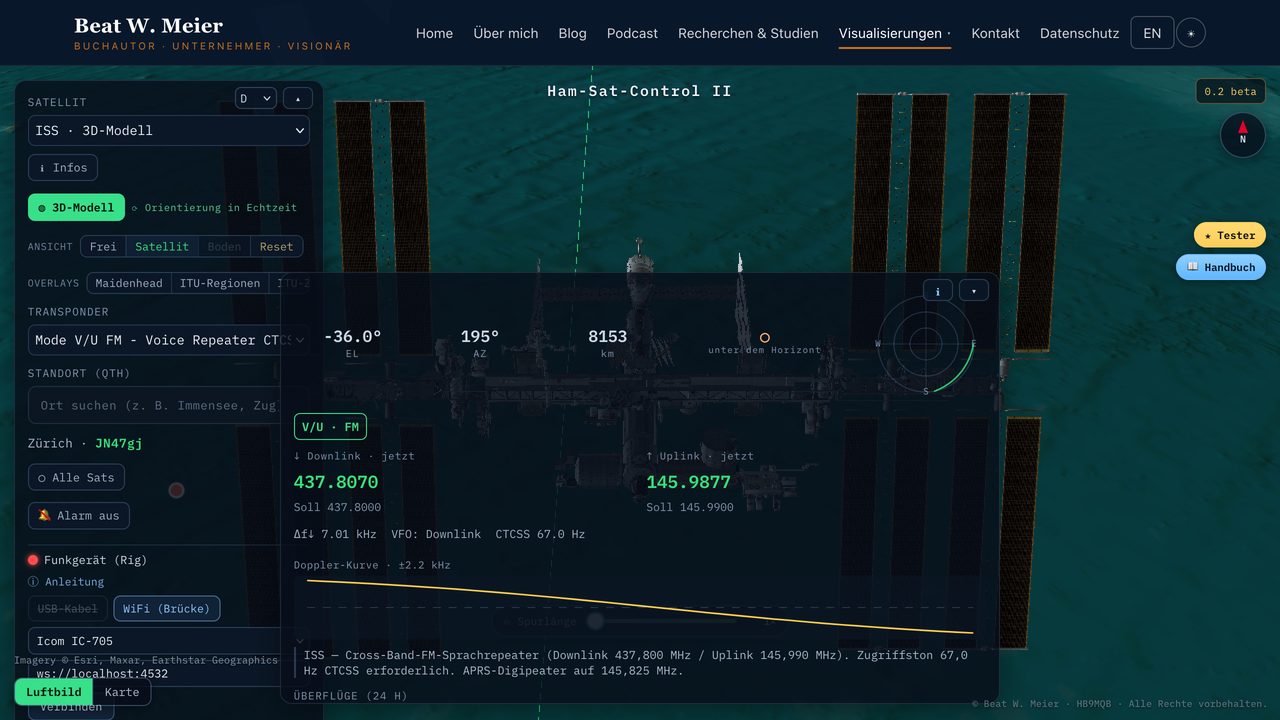
Task: Open the D language dropdown in panel
Action: coord(256,98)
